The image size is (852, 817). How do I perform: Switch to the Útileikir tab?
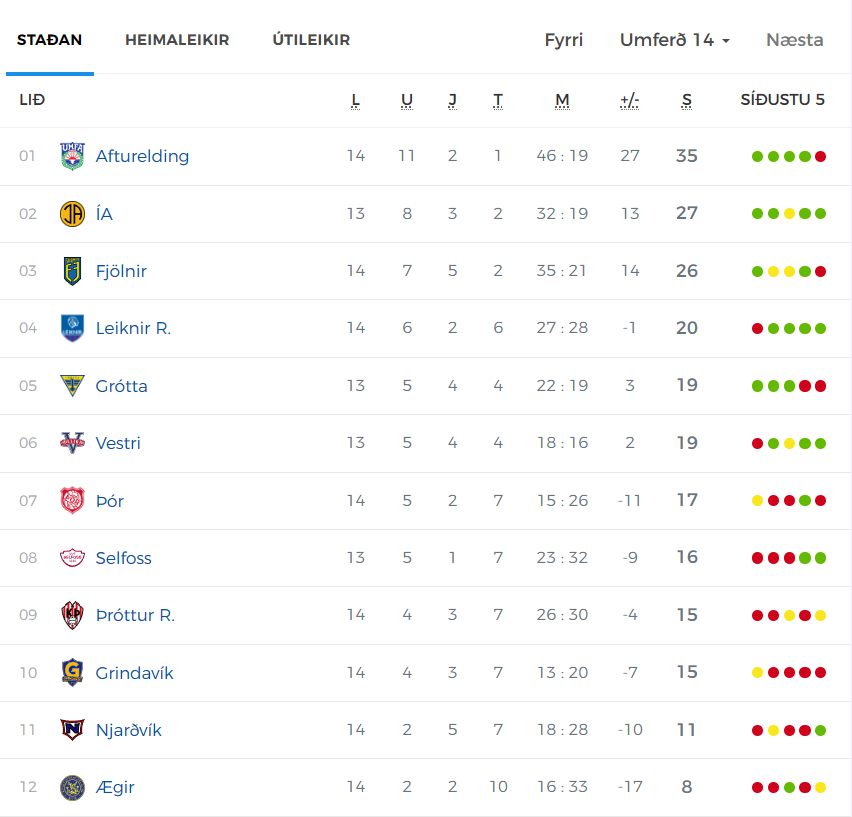311,40
